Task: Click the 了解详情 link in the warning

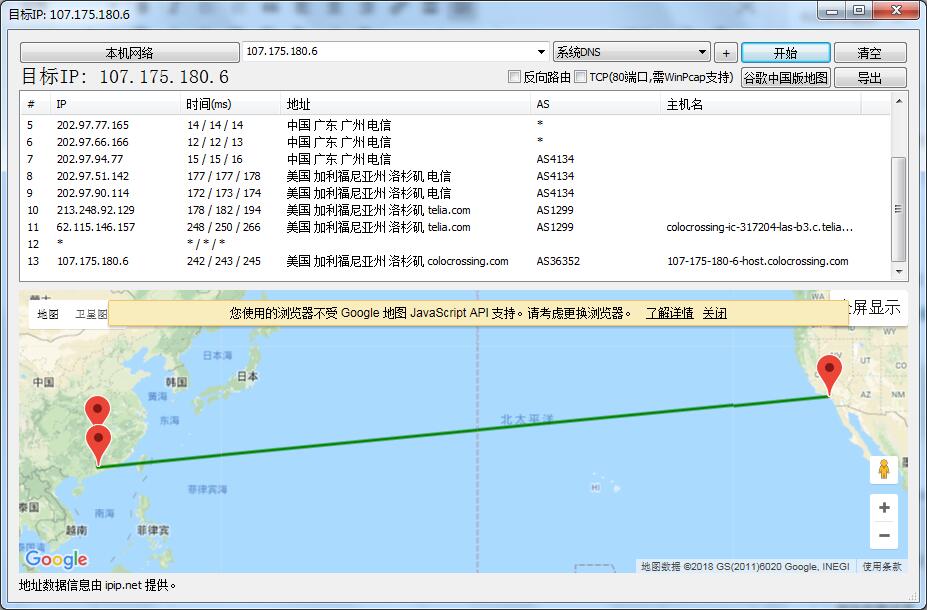Action: (x=669, y=313)
